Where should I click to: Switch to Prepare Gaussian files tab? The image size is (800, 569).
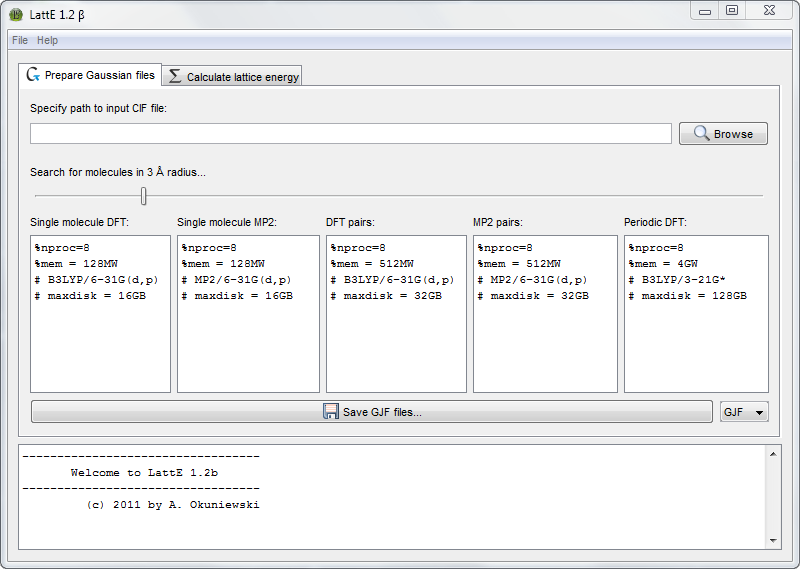90,75
